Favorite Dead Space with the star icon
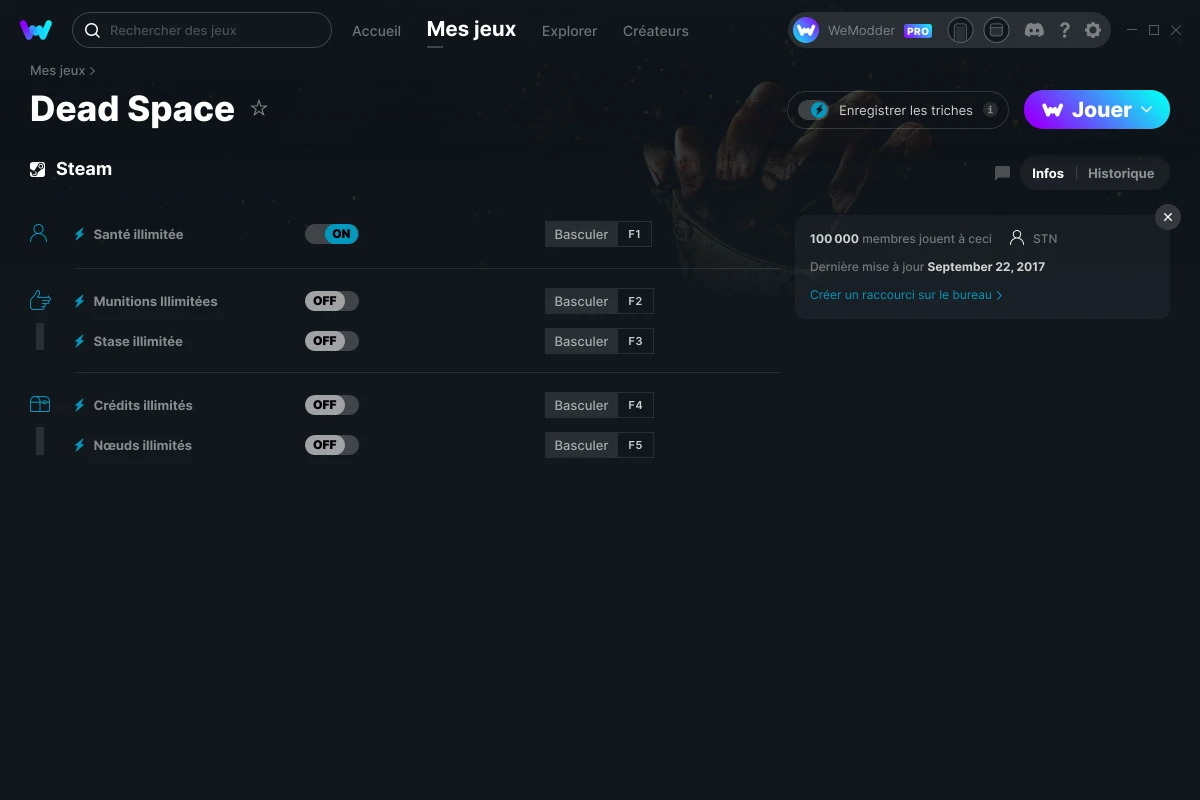Image resolution: width=1200 pixels, height=800 pixels. click(x=259, y=108)
